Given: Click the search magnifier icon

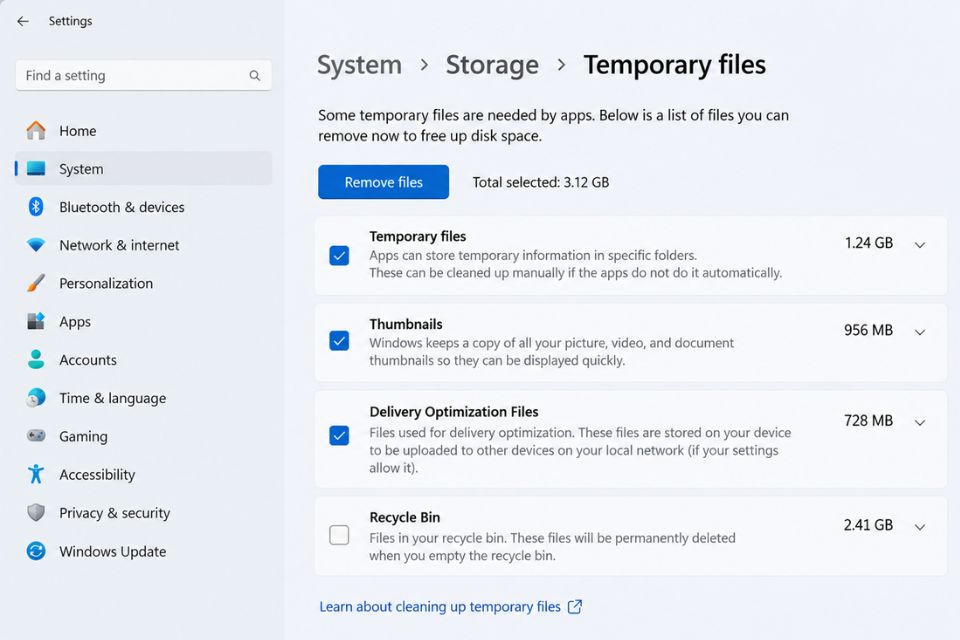Looking at the screenshot, I should 255,76.
